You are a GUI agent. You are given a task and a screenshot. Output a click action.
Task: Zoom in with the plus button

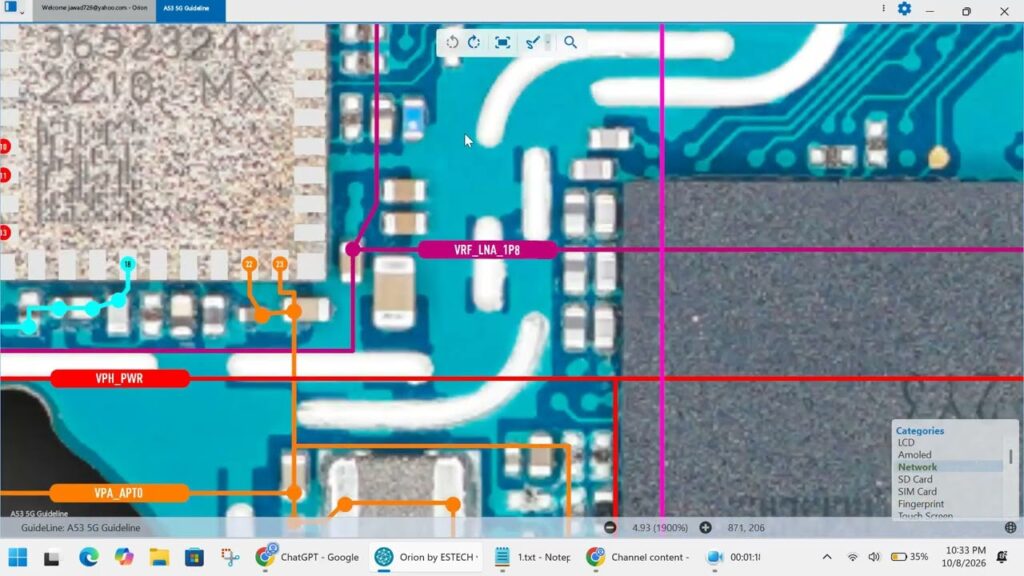[x=705, y=528]
